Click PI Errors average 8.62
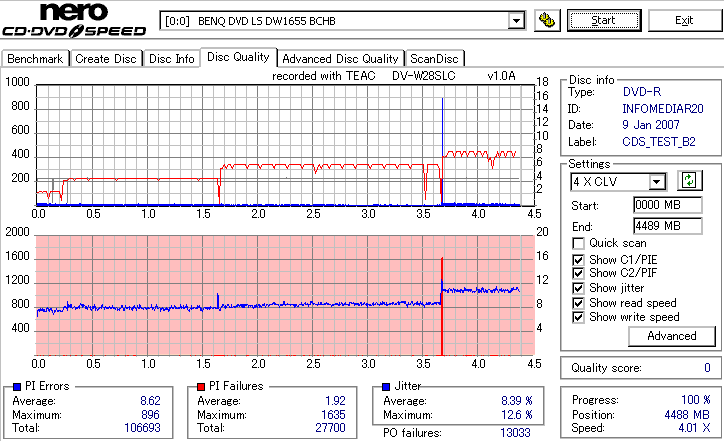The height and width of the screenshot is (441, 724). [x=150, y=401]
